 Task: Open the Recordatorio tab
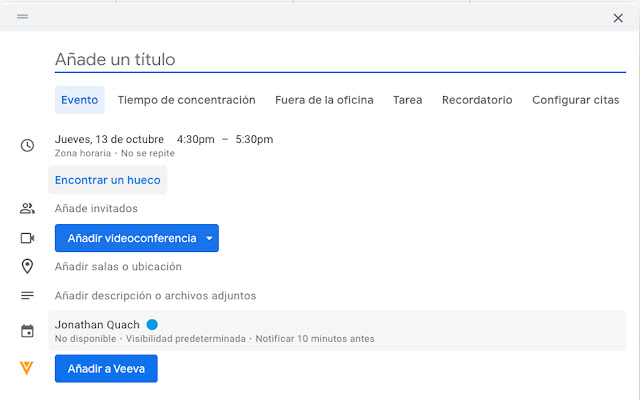tap(477, 100)
